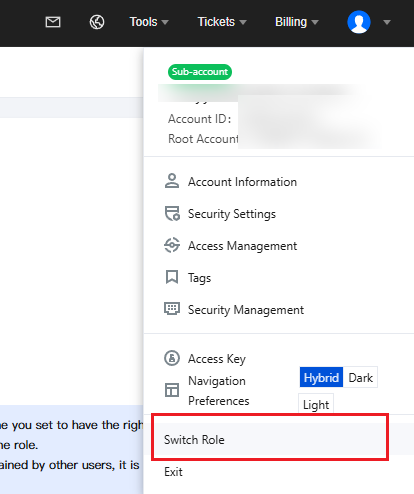Expand the Tickets dropdown menu
Screen dimensions: 414x494
(222, 22)
